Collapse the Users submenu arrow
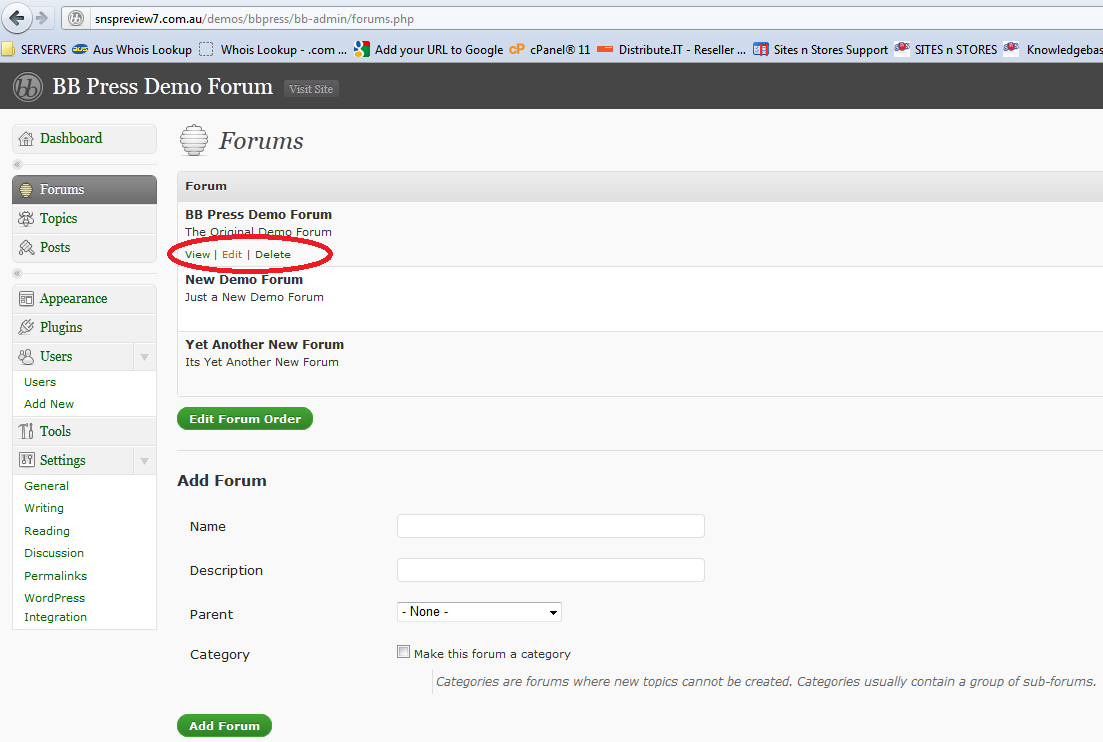Screen dimensions: 1103x742 [x=144, y=357]
